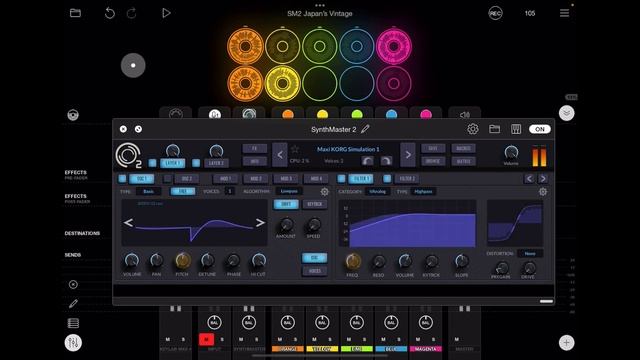
Task: Open the oscillator section settings gear
Action: [324, 191]
